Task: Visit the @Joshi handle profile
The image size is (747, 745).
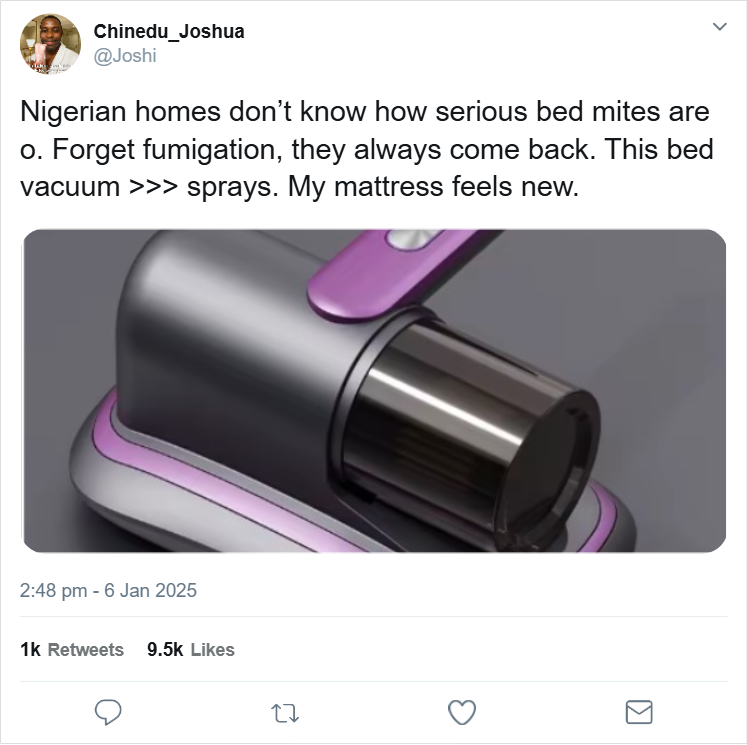Action: pos(125,56)
